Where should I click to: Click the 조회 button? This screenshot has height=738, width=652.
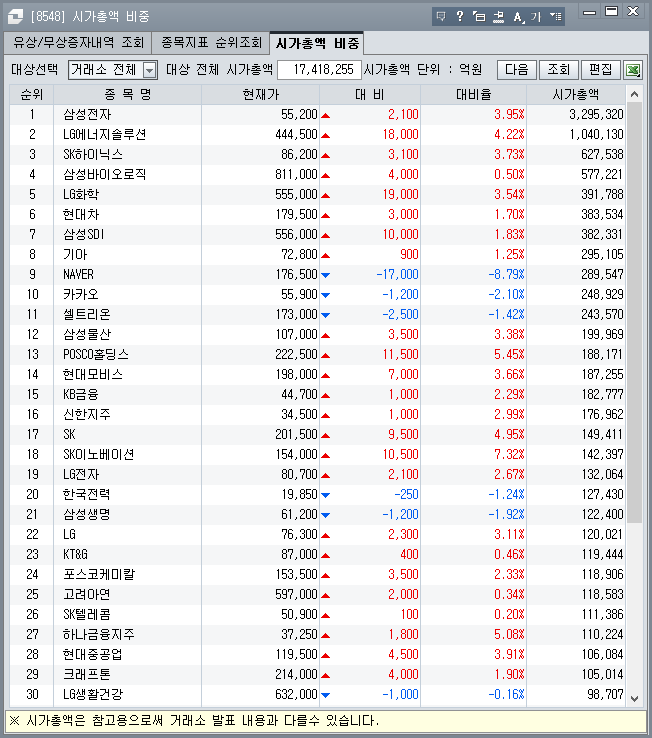[x=559, y=70]
